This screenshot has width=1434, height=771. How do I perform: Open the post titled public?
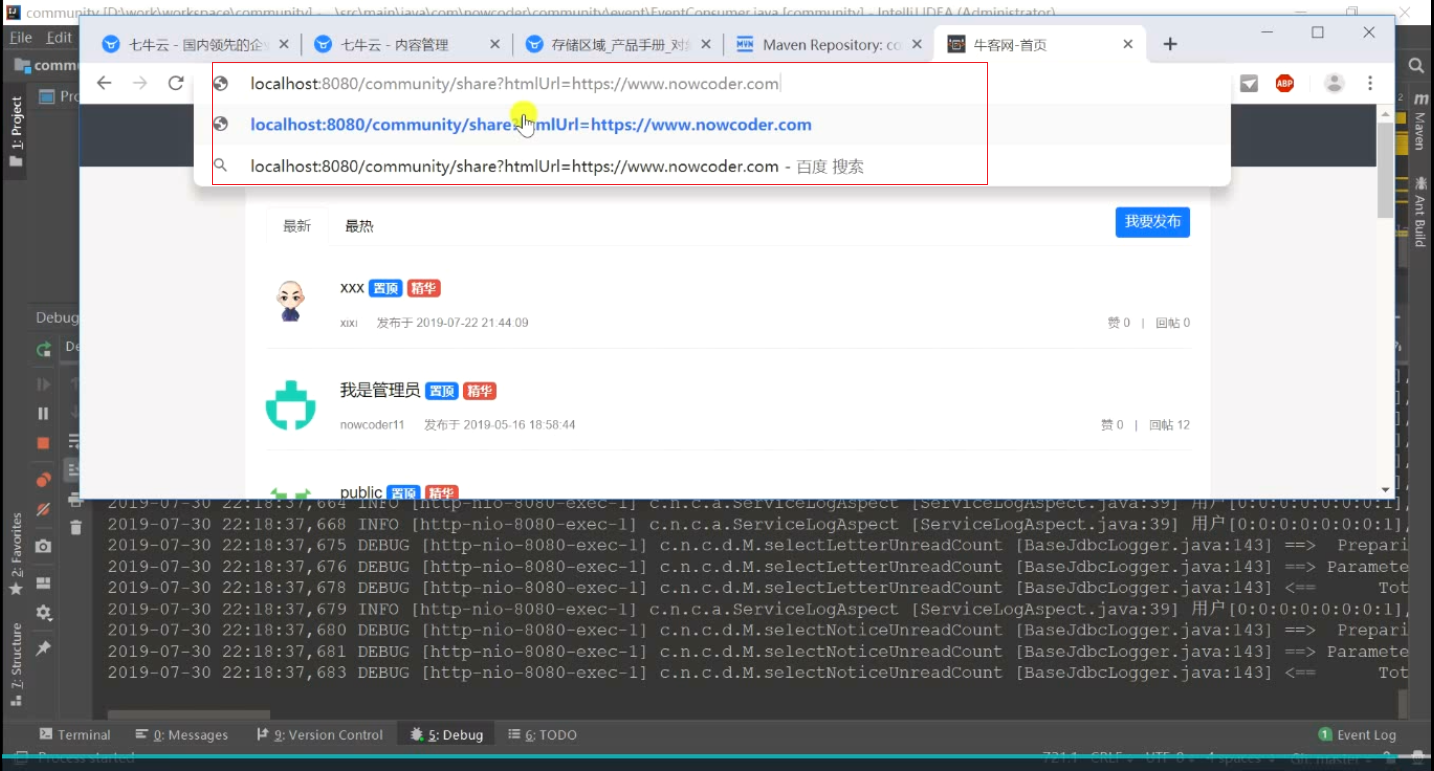coord(361,492)
